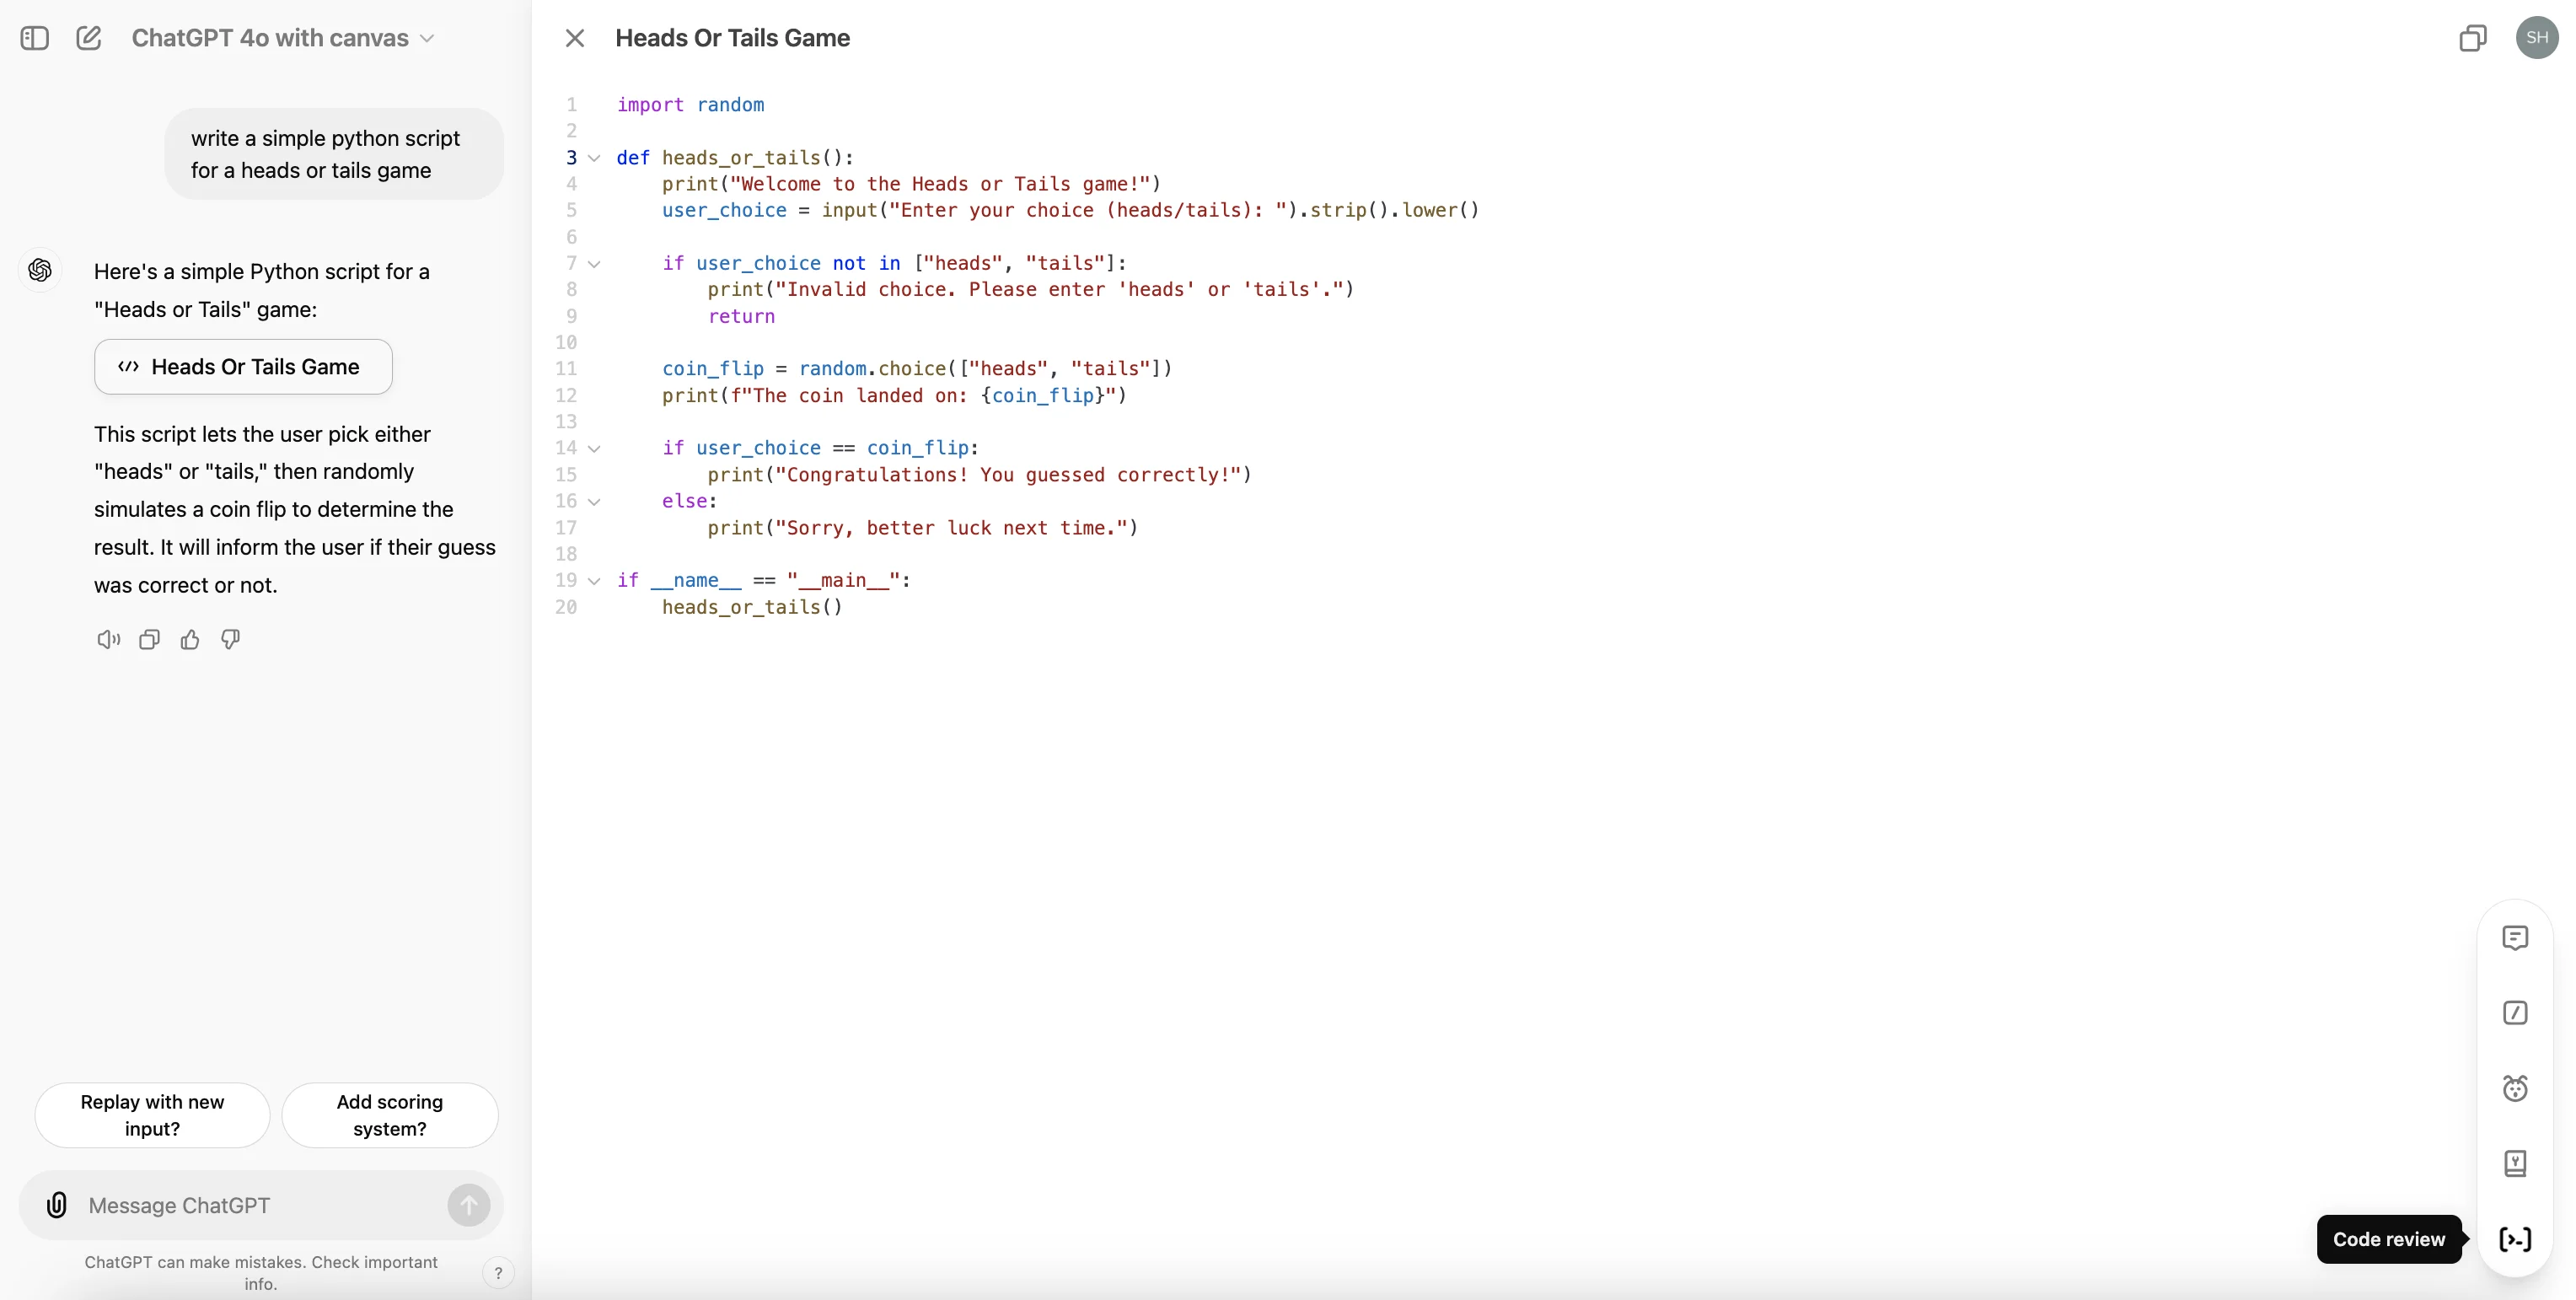Focus the Message ChatGPT input field
Screen dimensions: 2576x1300
pyautogui.click(x=260, y=1205)
